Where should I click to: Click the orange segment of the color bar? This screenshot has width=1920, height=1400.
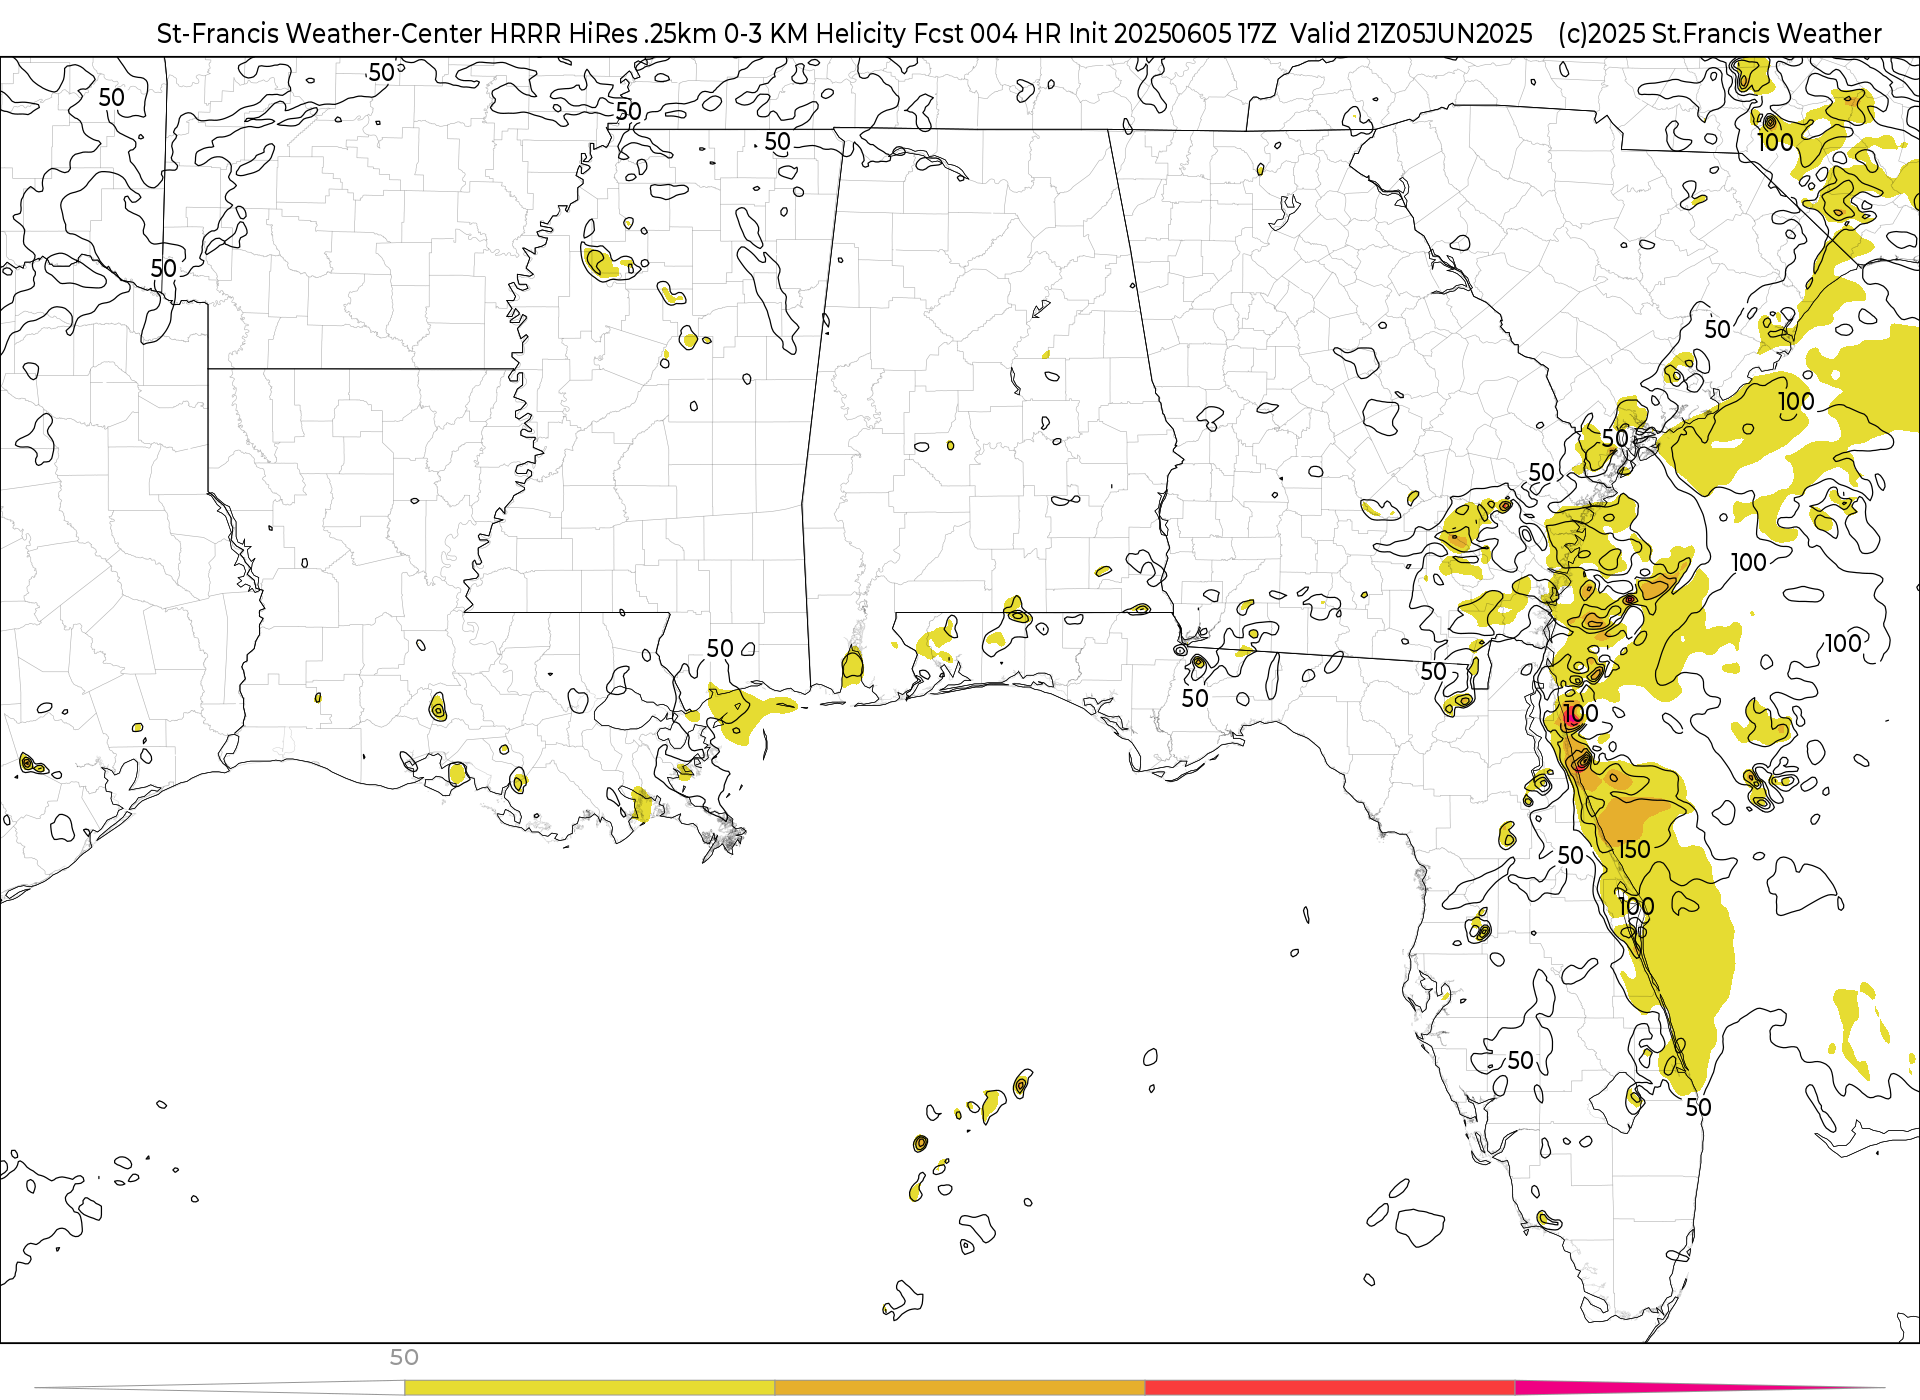pyautogui.click(x=959, y=1388)
